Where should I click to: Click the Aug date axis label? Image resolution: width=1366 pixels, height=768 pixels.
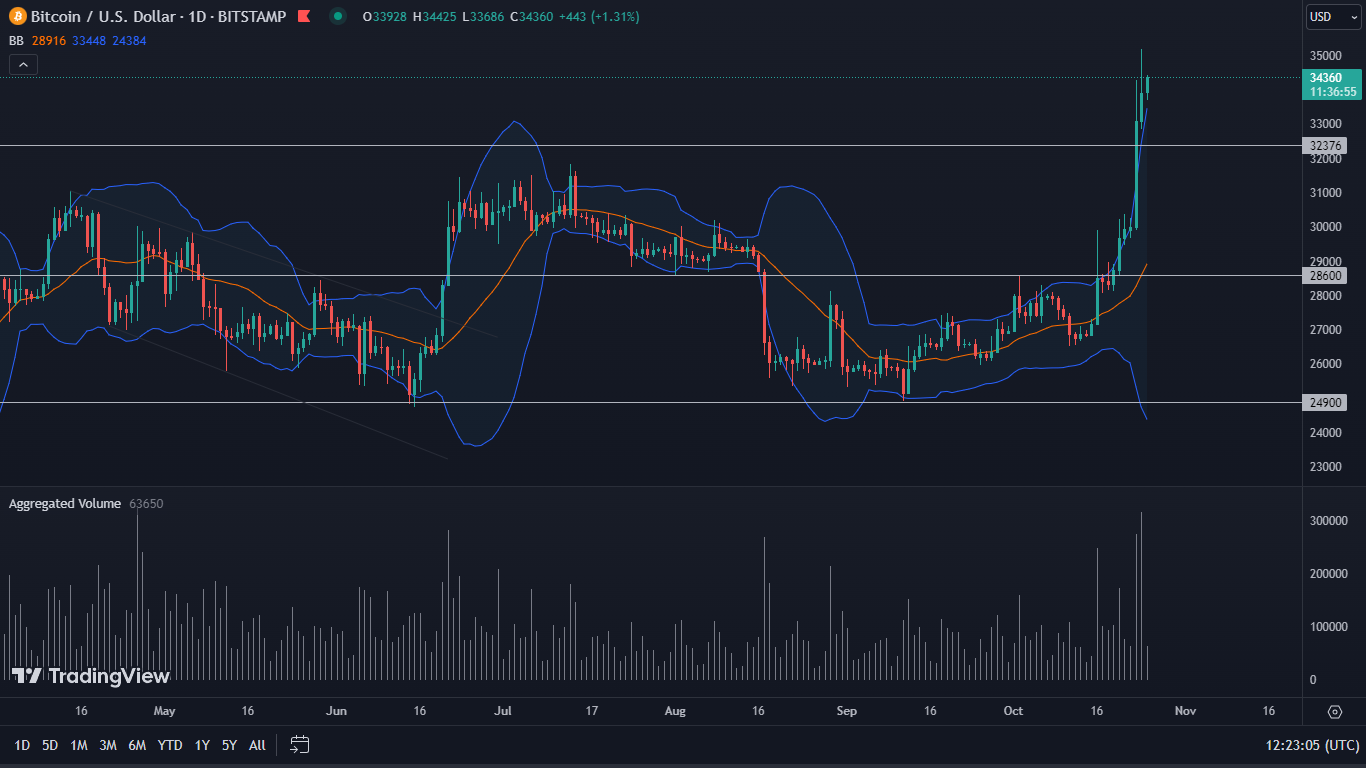675,711
